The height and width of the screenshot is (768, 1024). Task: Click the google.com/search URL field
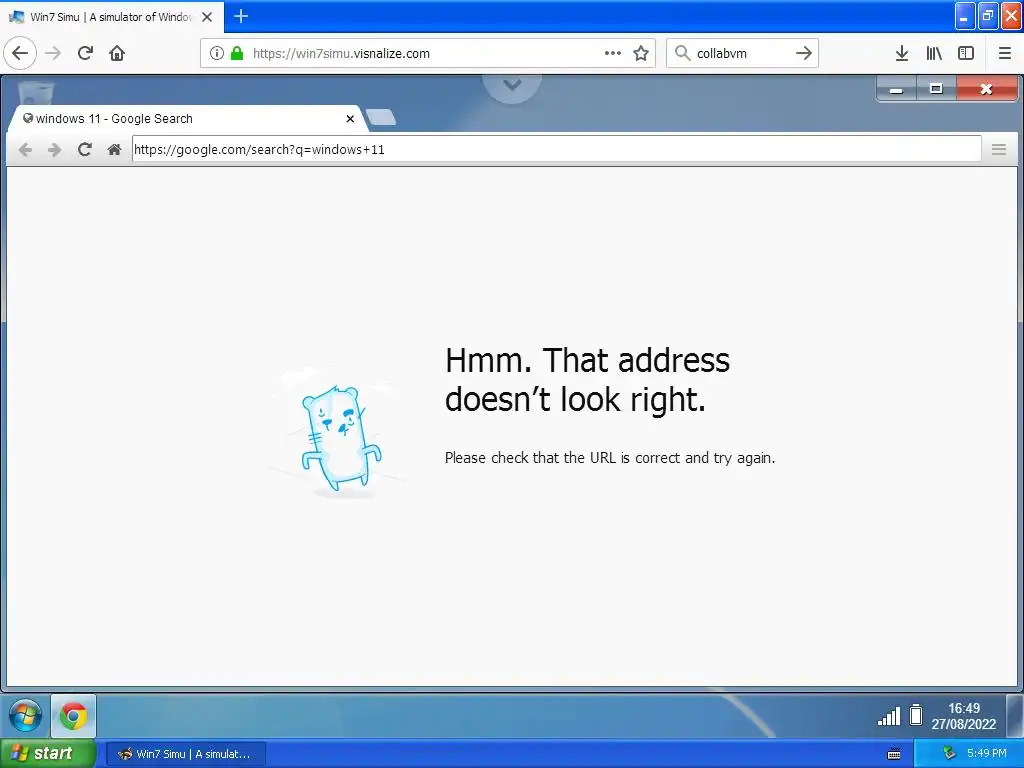pos(556,149)
